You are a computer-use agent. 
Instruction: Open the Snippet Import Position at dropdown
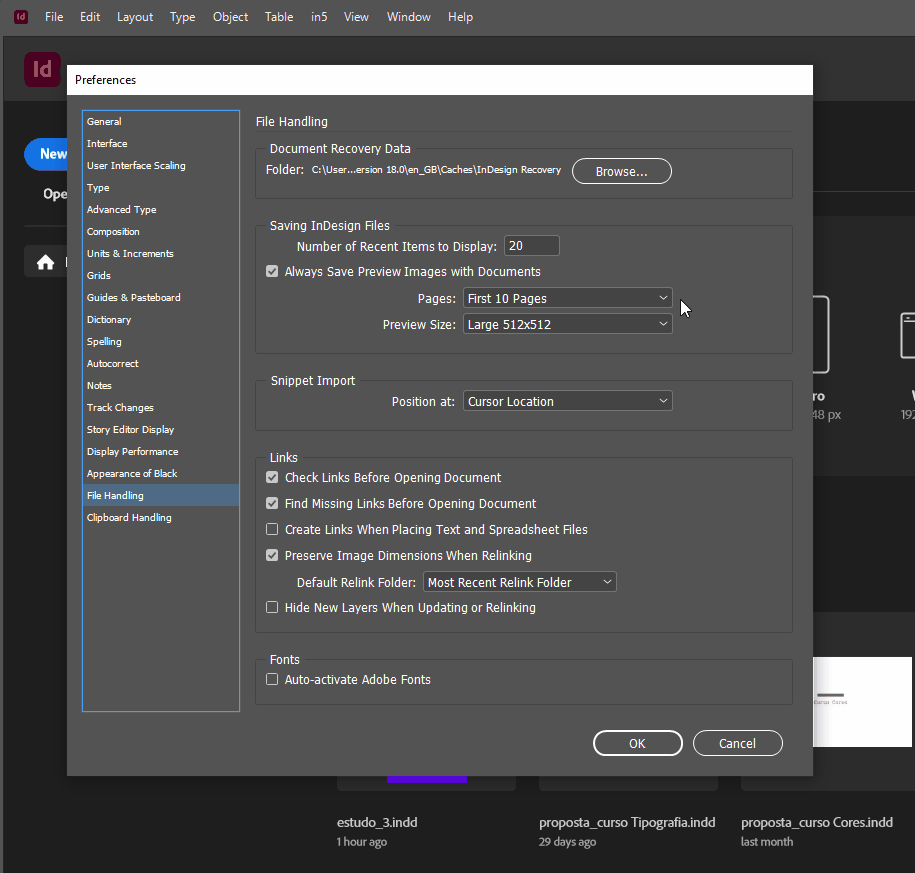[x=567, y=401]
